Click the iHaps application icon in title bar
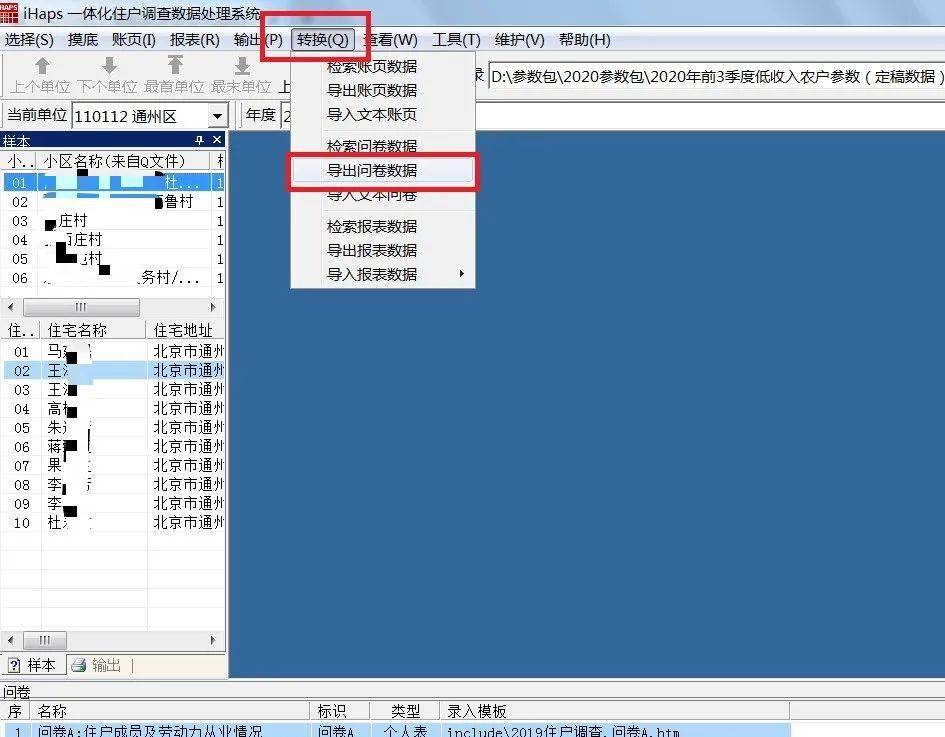The image size is (945, 737). coord(9,12)
